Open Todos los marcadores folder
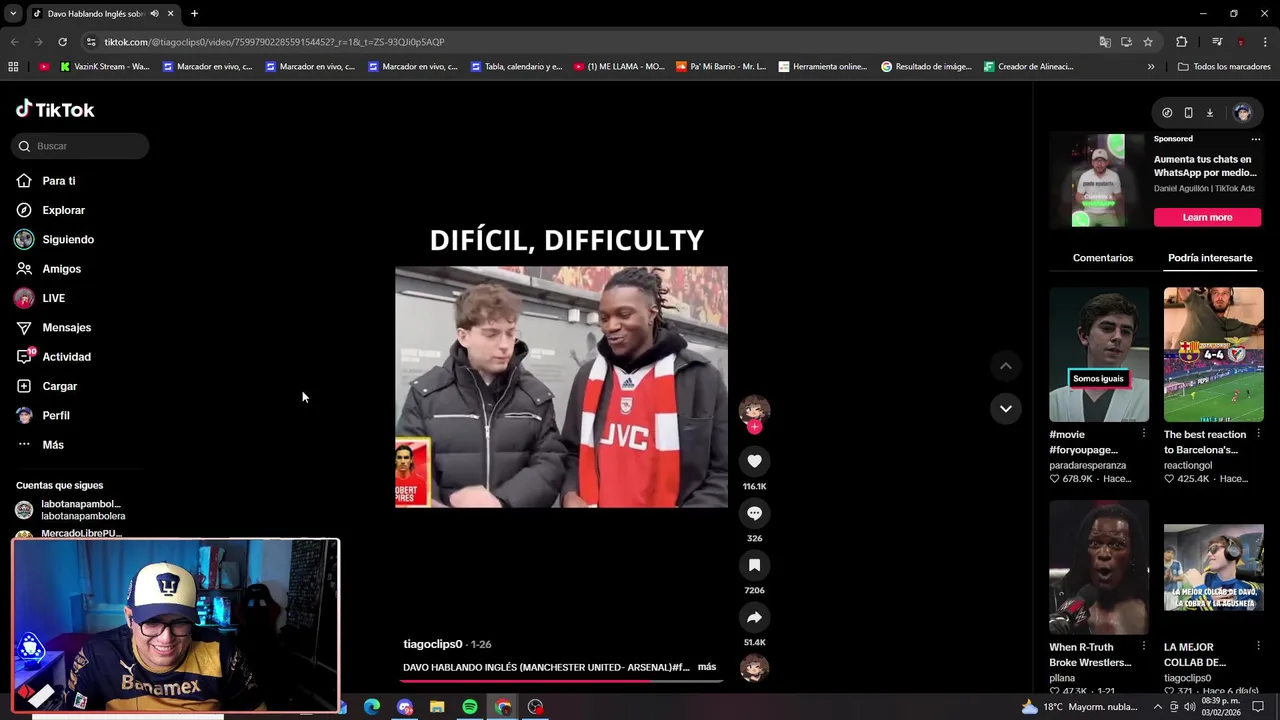Screen dimensions: 1280x720 (1224, 67)
